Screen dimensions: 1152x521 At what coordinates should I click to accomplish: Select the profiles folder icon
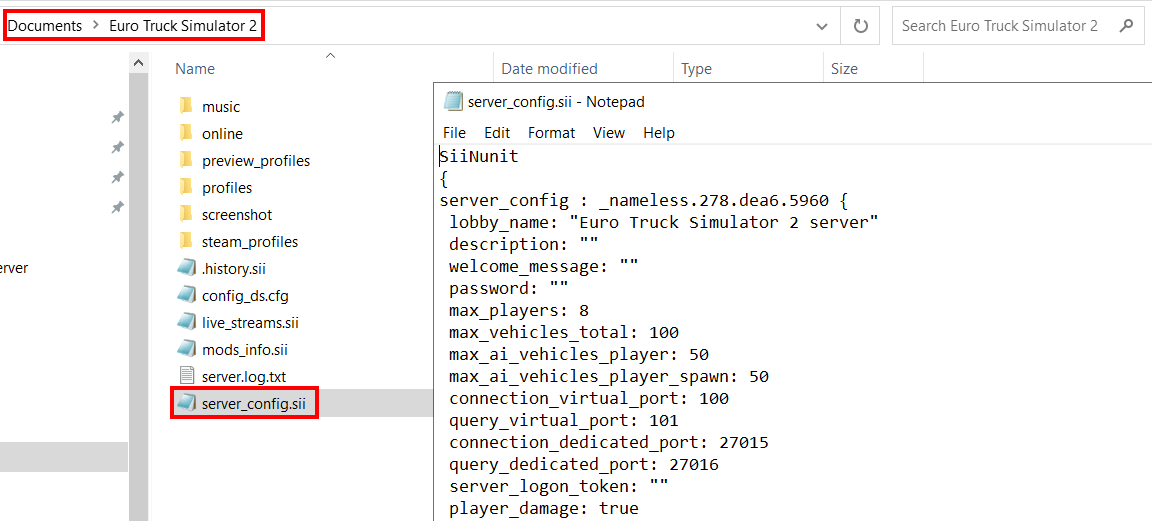point(186,187)
